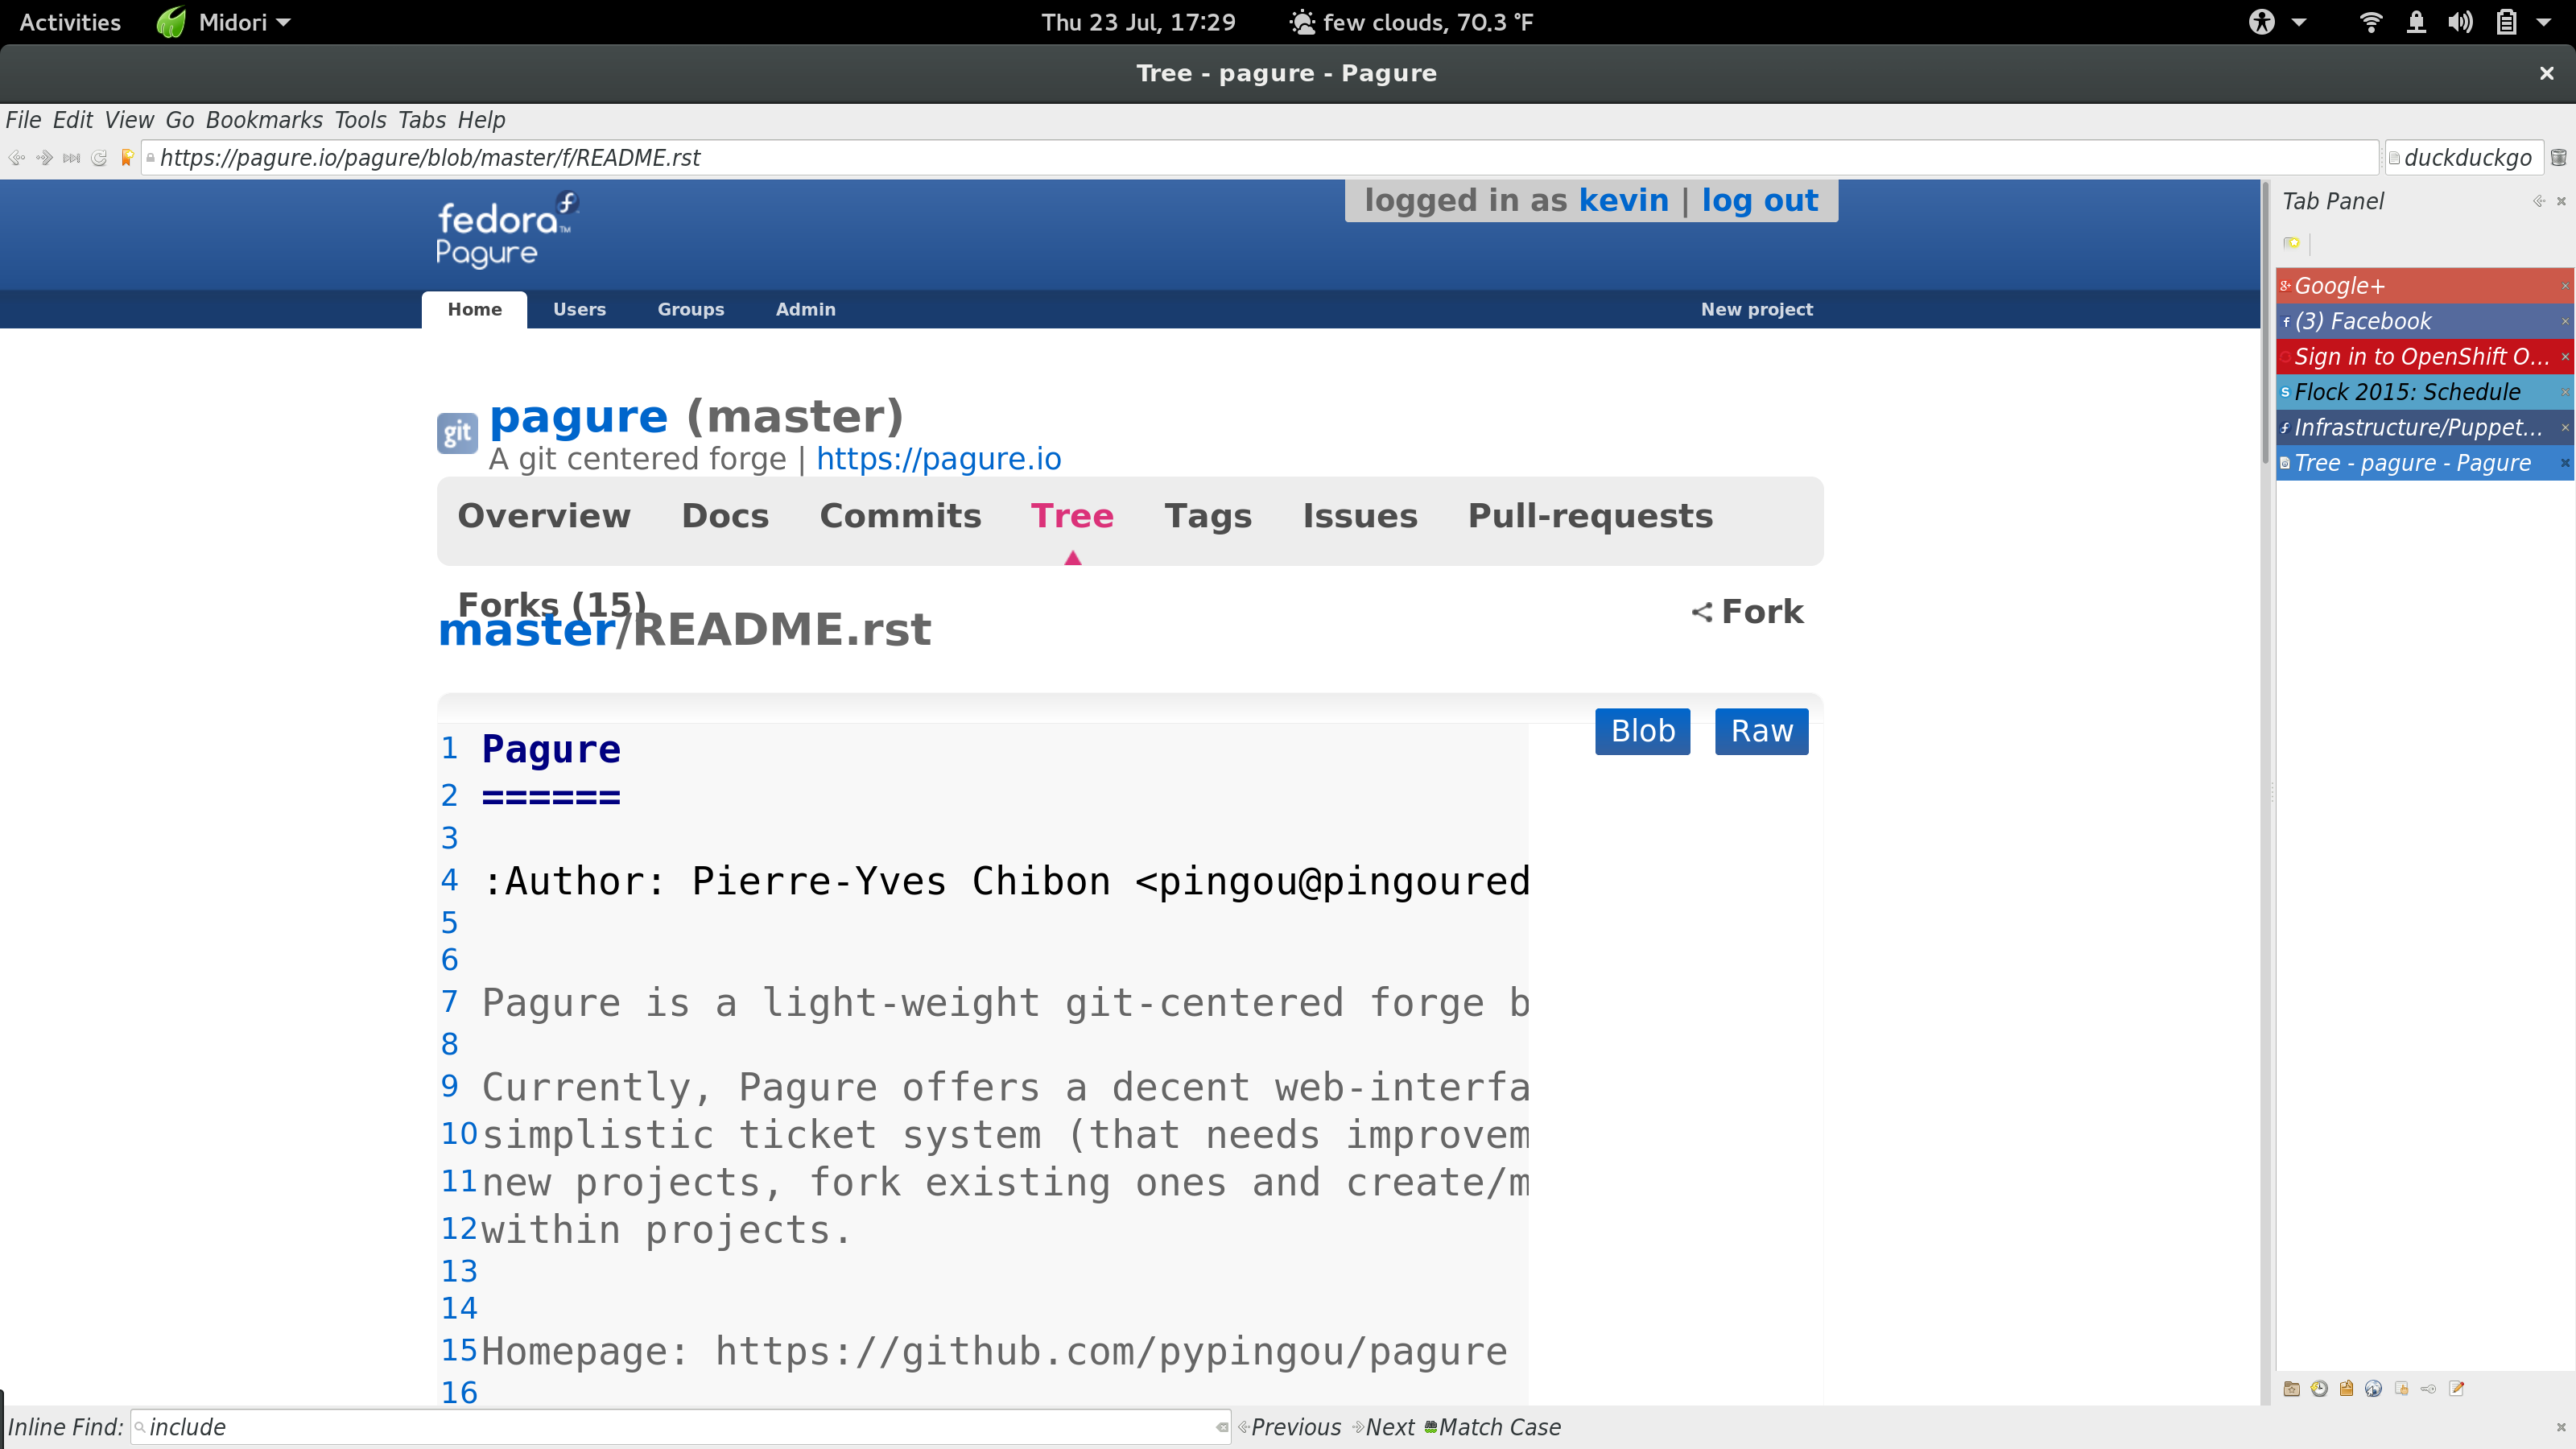Image resolution: width=2576 pixels, height=1449 pixels.
Task: Close the Infrastructure/Puppet tab
Action: click(2565, 428)
